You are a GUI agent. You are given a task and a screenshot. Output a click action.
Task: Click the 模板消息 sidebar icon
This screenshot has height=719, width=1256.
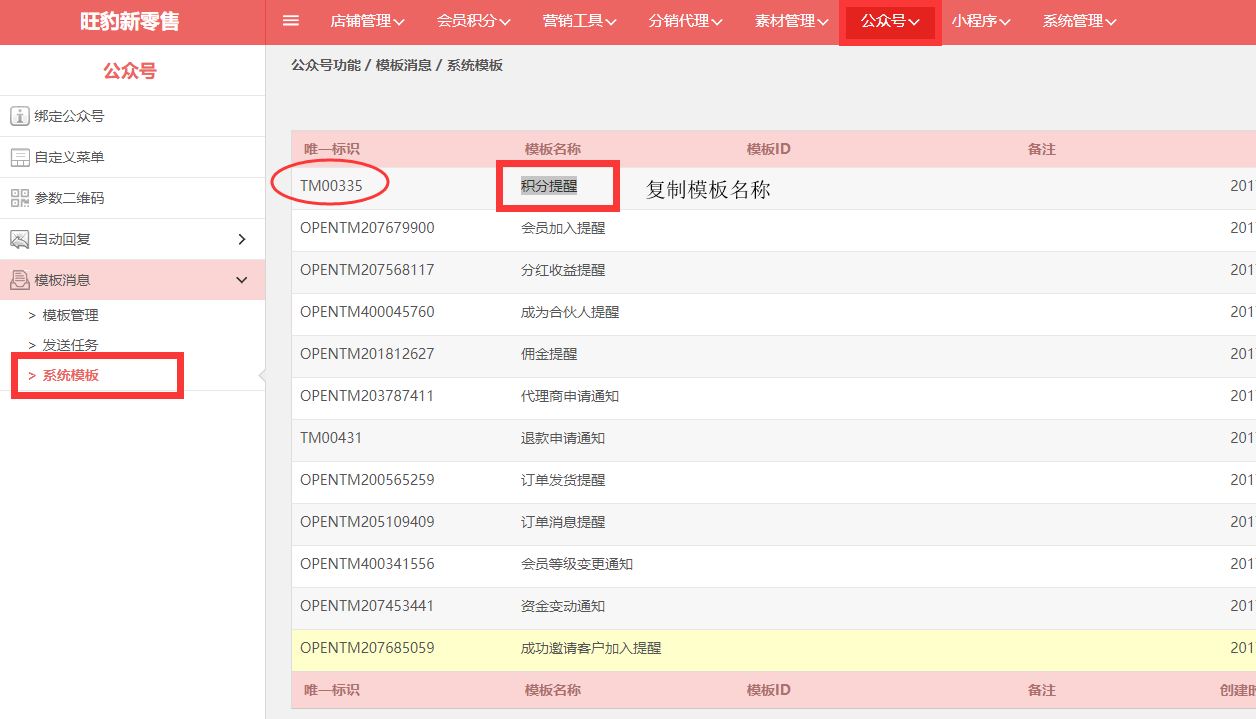point(19,280)
